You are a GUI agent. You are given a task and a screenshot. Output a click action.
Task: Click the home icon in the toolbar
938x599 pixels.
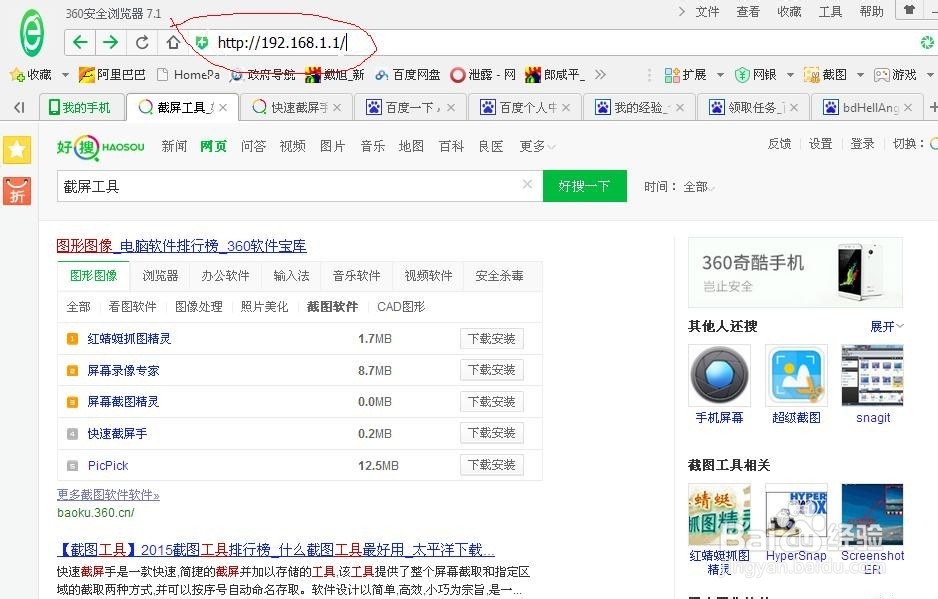click(171, 42)
